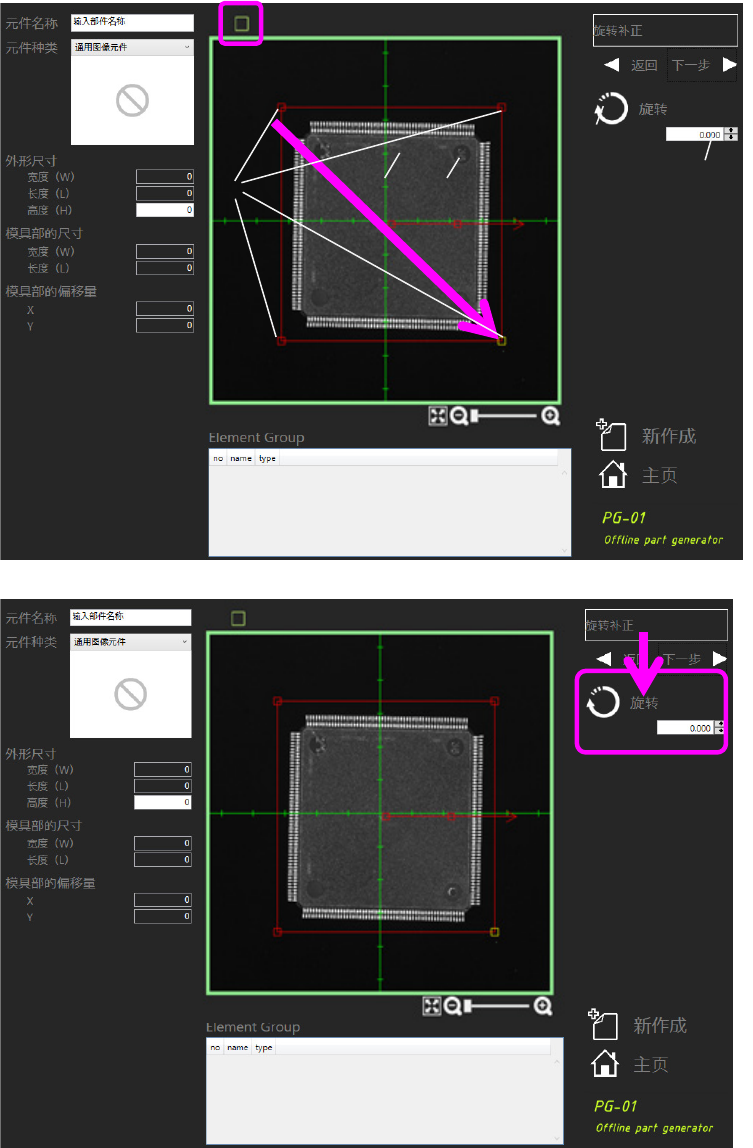Click the zoom slider under the upper image

click(x=505, y=416)
